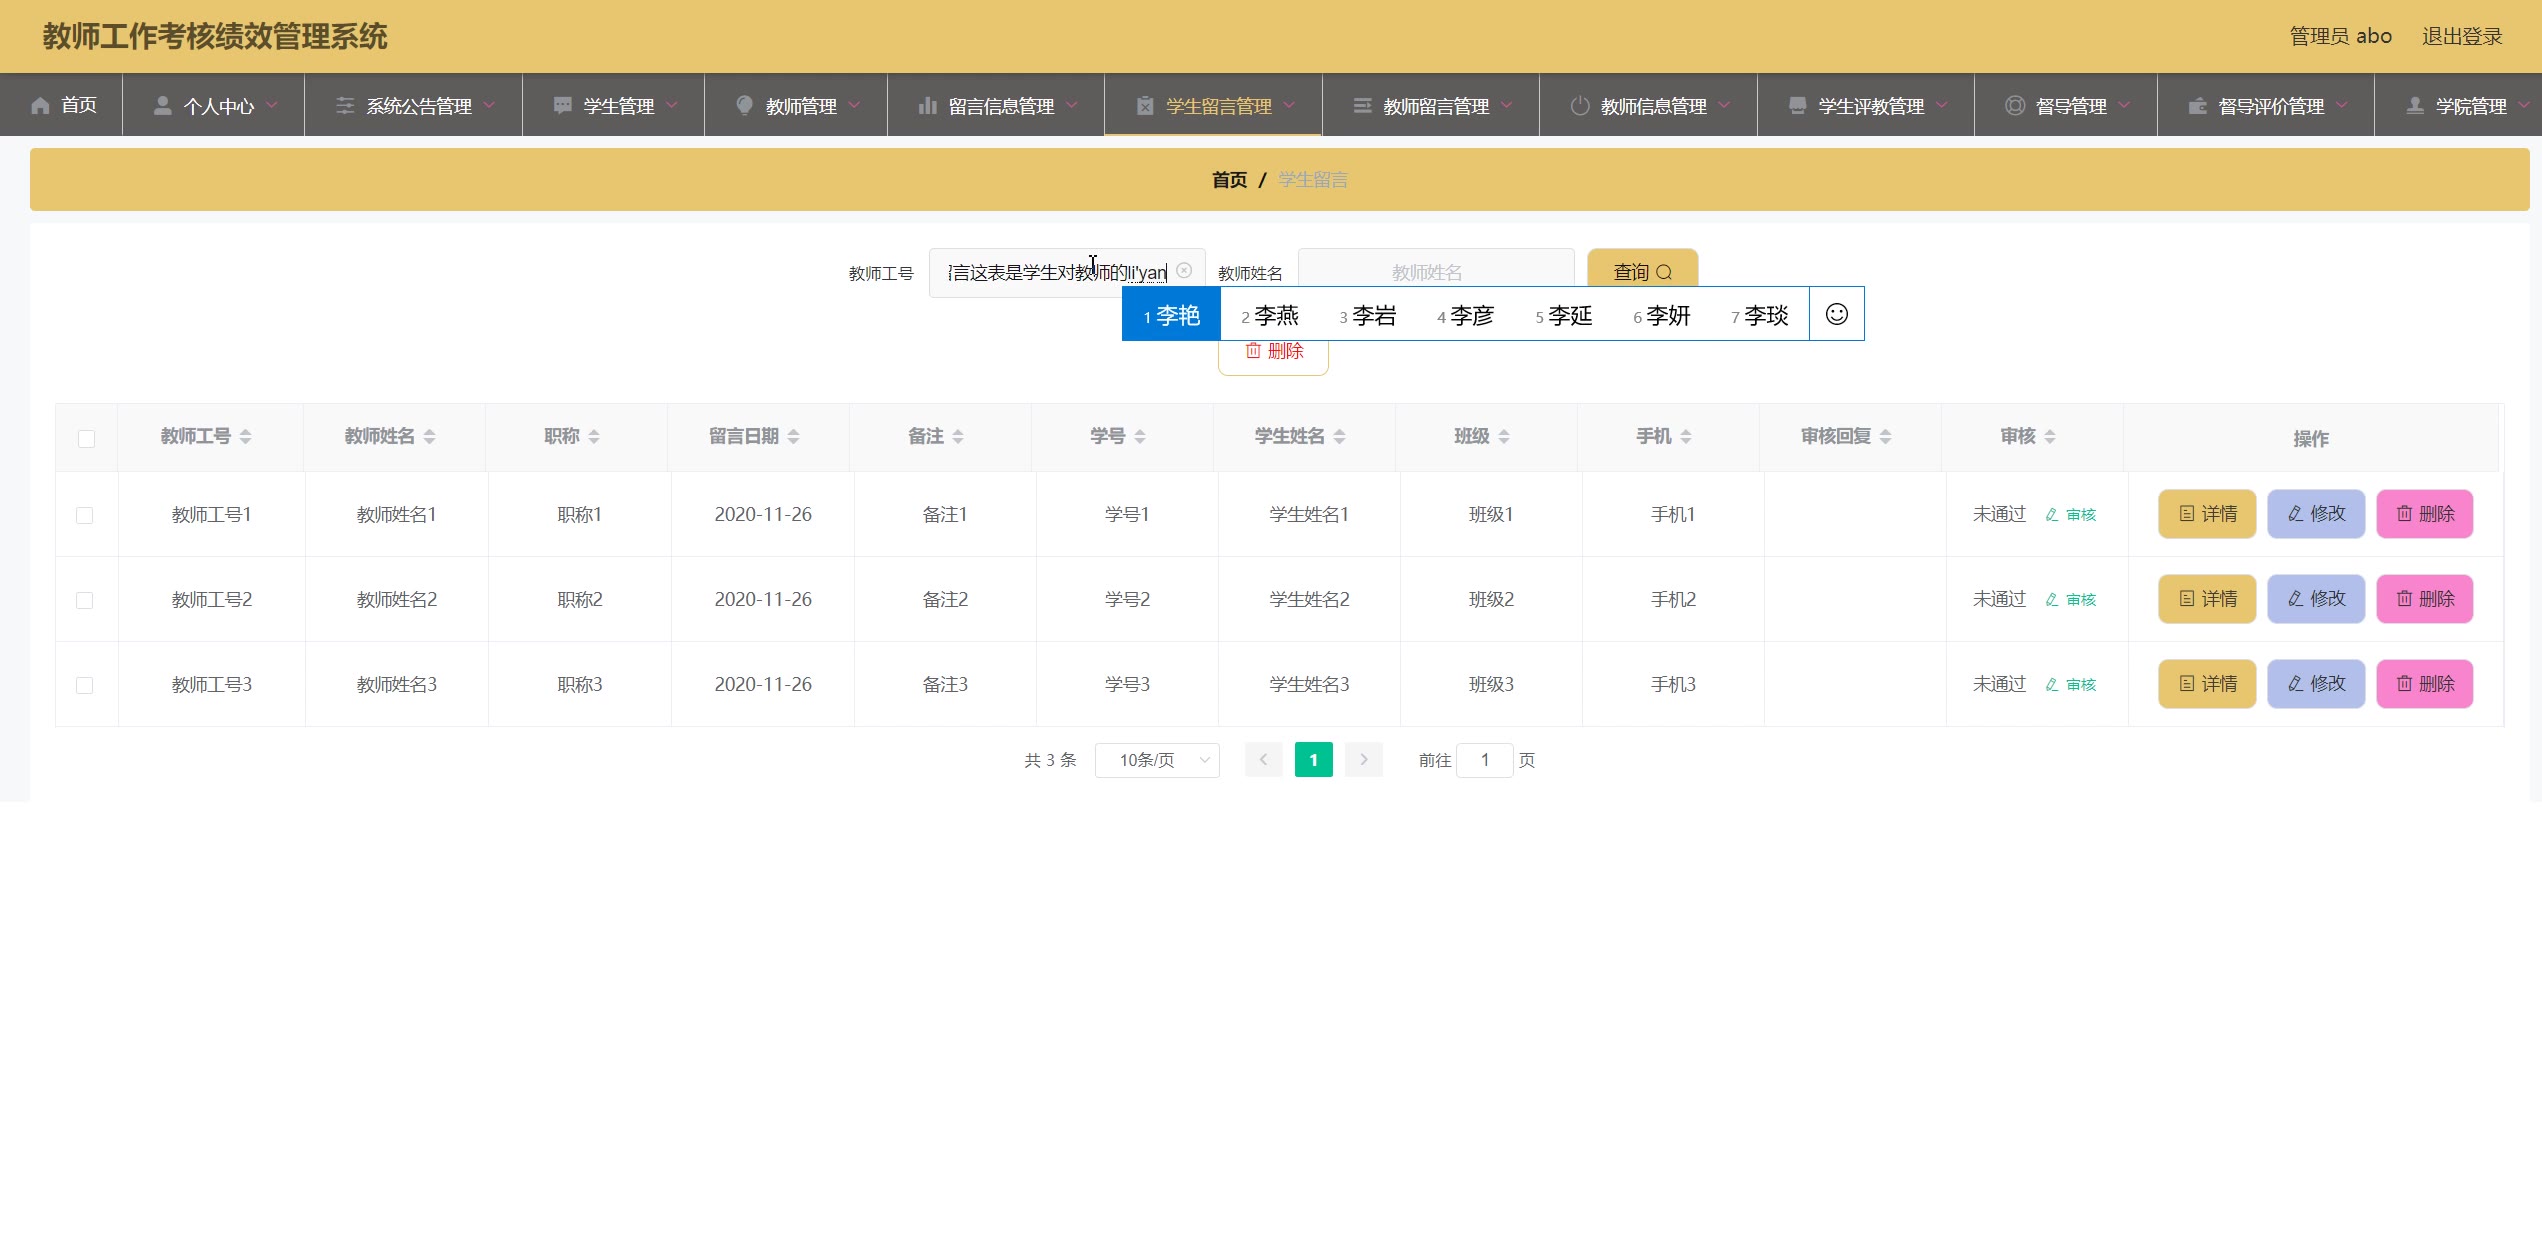This screenshot has height=1254, width=2542.
Task: Sort by 职称 column arrows
Action: [x=594, y=436]
